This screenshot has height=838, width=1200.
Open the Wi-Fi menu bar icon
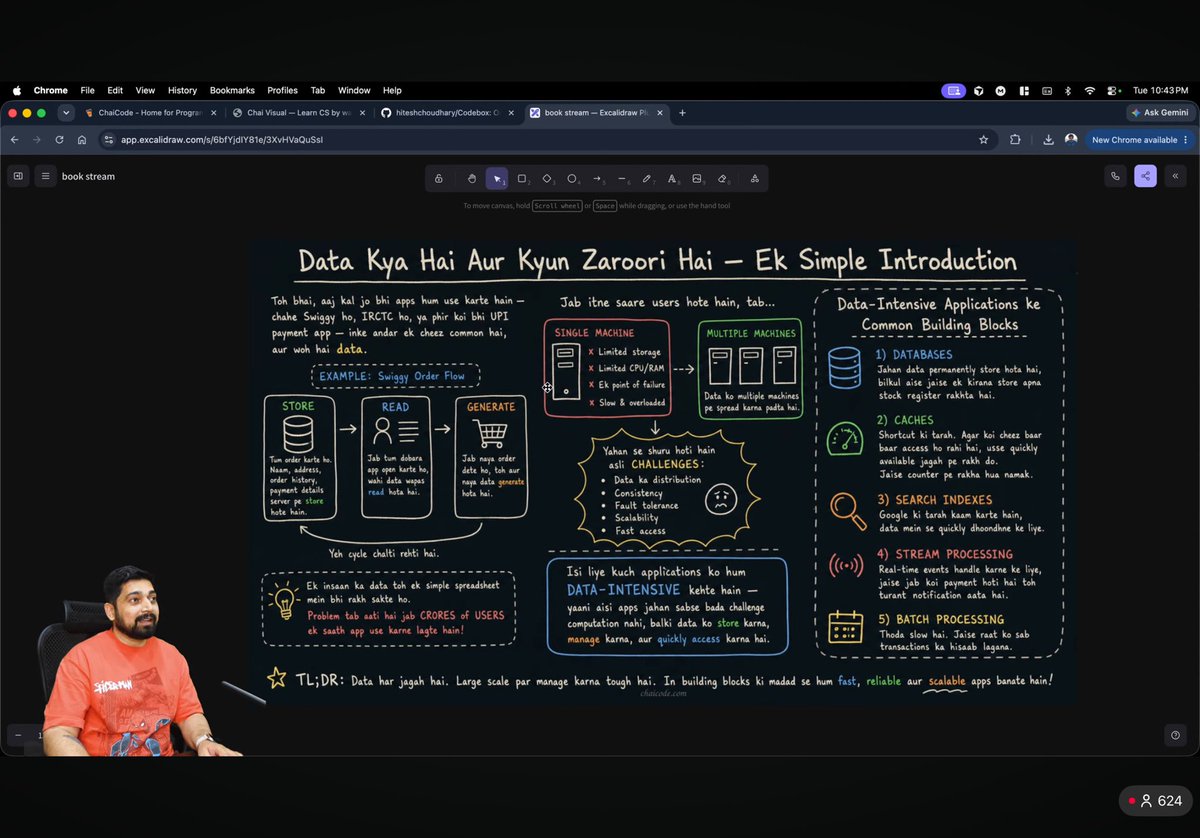(x=1089, y=90)
